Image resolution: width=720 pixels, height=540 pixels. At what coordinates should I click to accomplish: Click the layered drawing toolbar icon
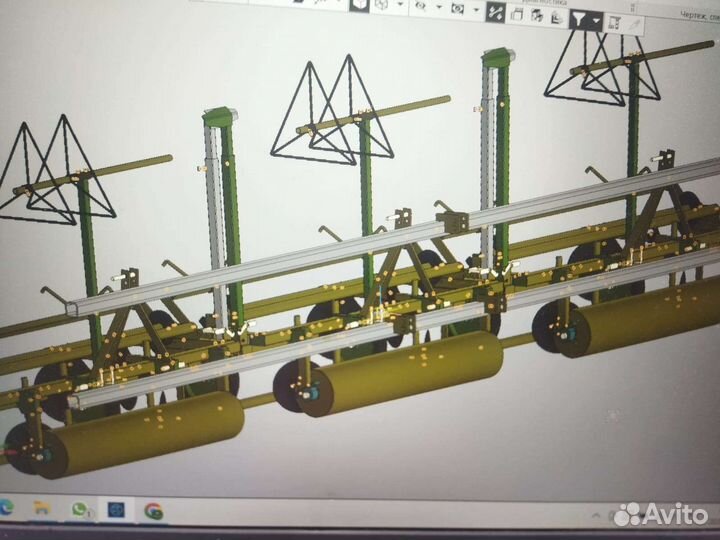click(x=557, y=18)
